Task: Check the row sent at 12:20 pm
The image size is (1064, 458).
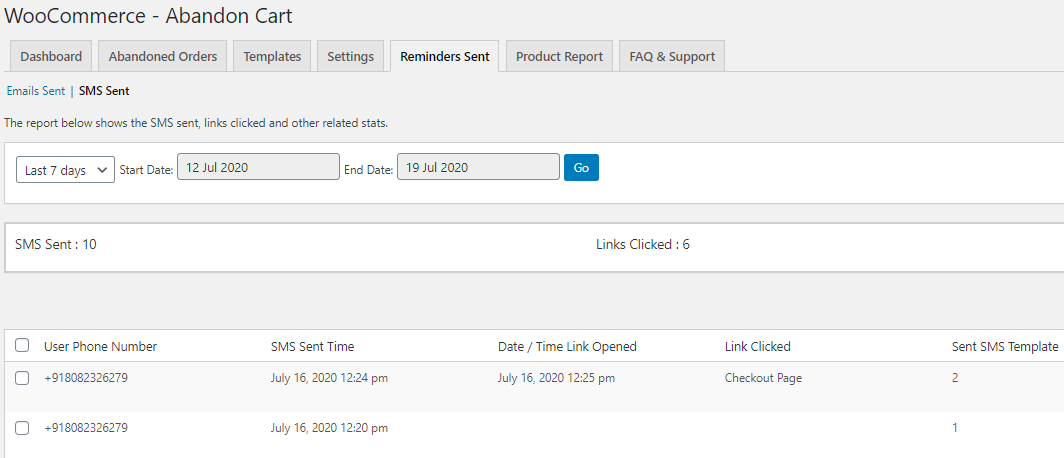Action: coord(22,428)
